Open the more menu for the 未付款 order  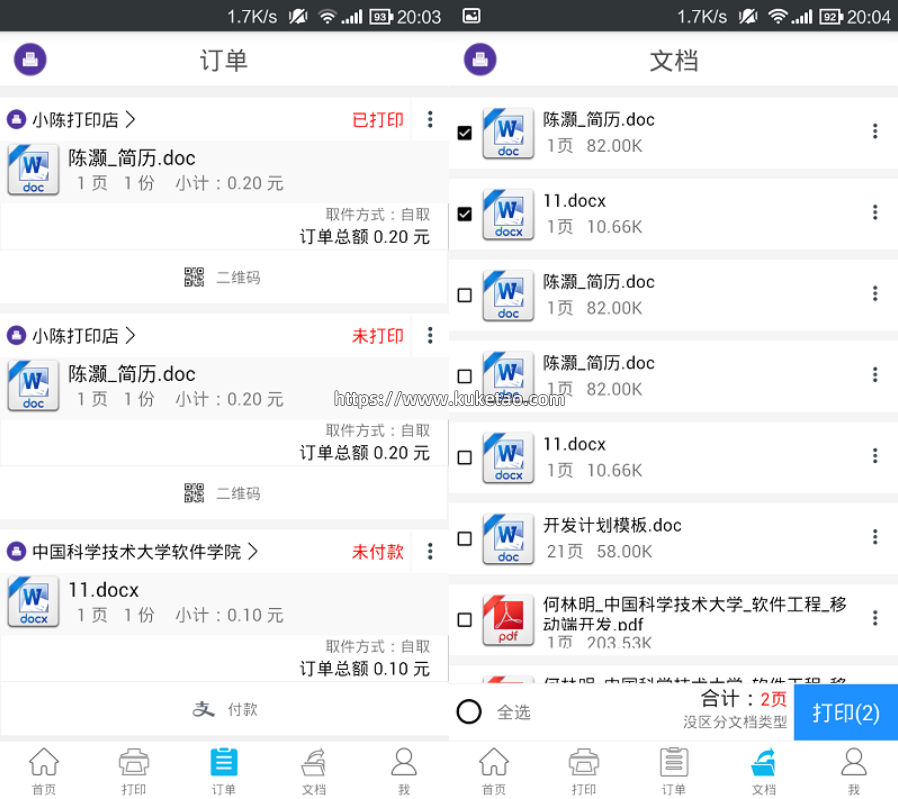pyautogui.click(x=430, y=551)
